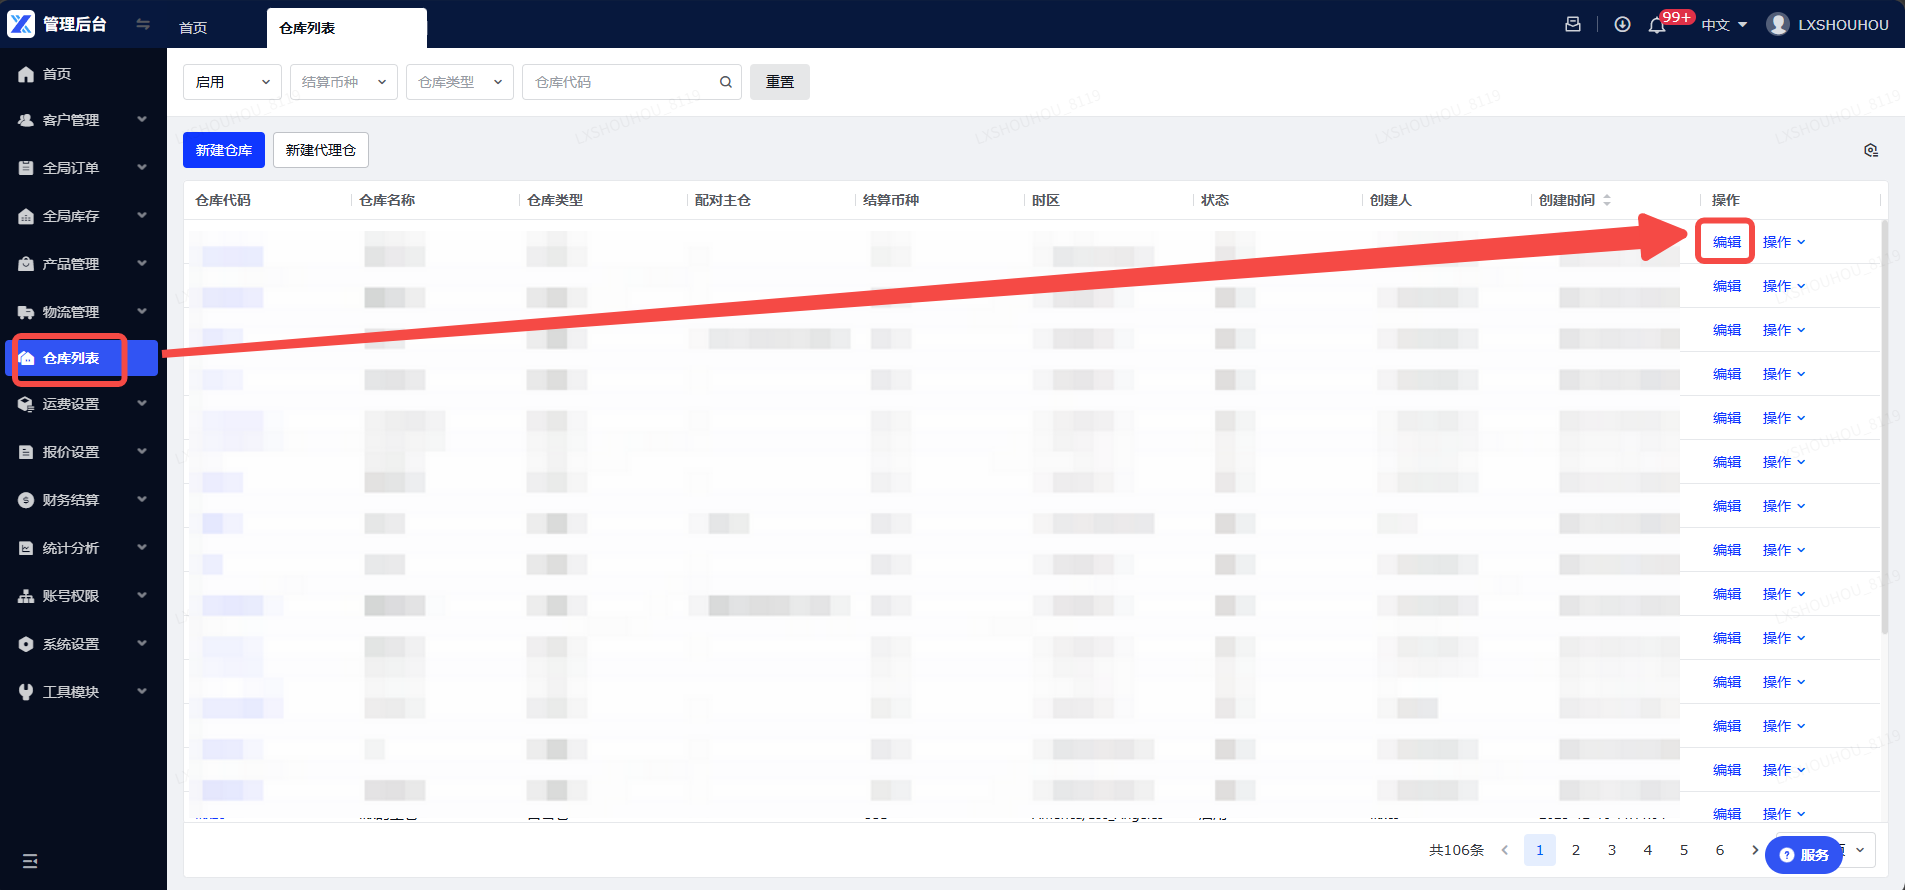Select the 仓库列表 tab
This screenshot has height=890, width=1905.
tap(346, 28)
